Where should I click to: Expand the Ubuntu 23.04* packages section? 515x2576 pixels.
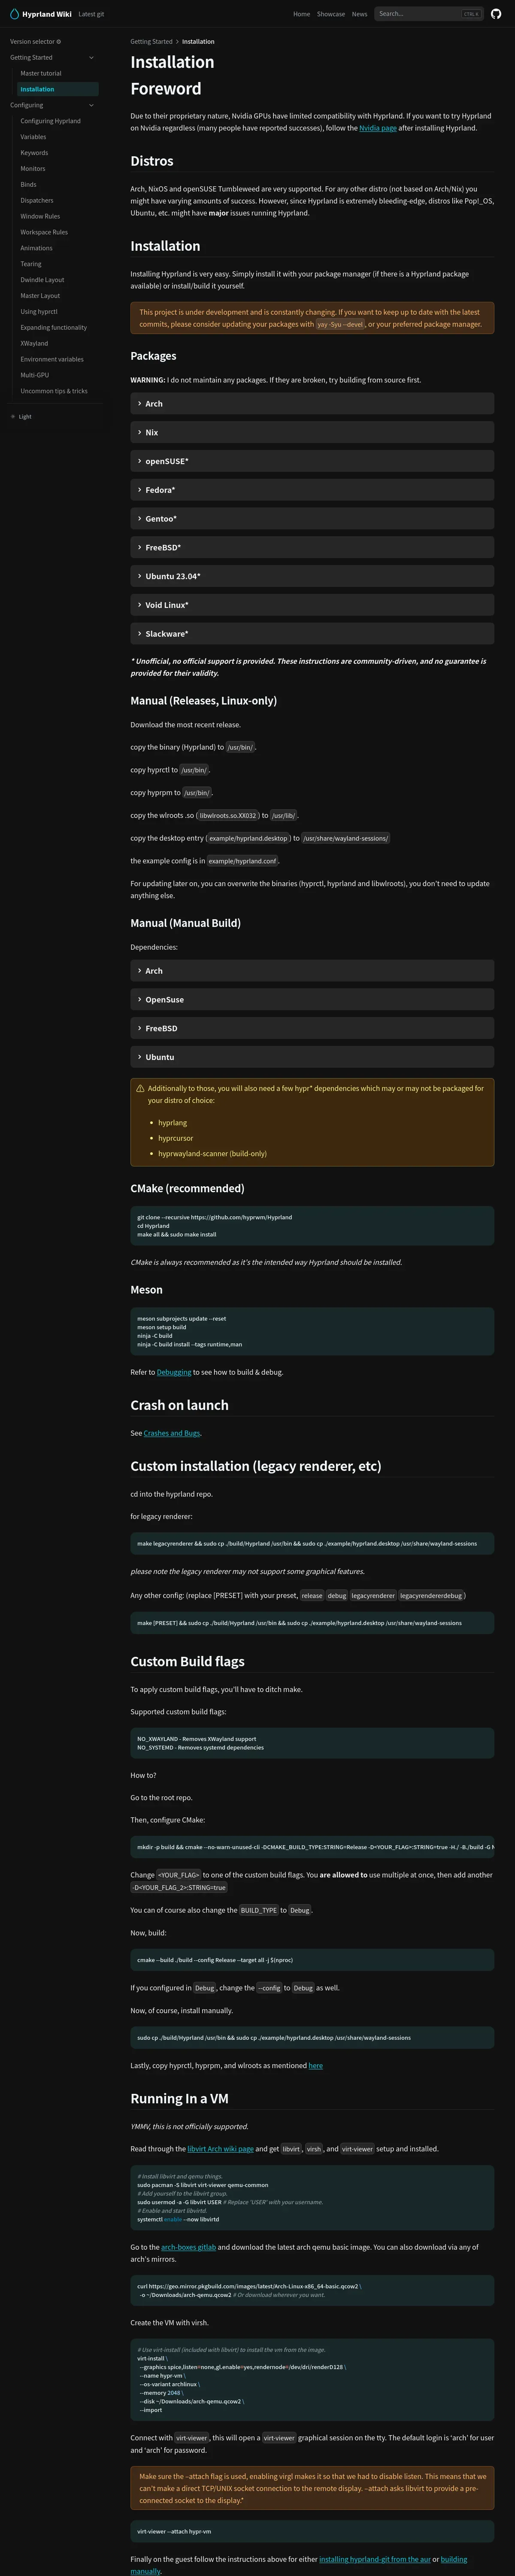point(312,576)
